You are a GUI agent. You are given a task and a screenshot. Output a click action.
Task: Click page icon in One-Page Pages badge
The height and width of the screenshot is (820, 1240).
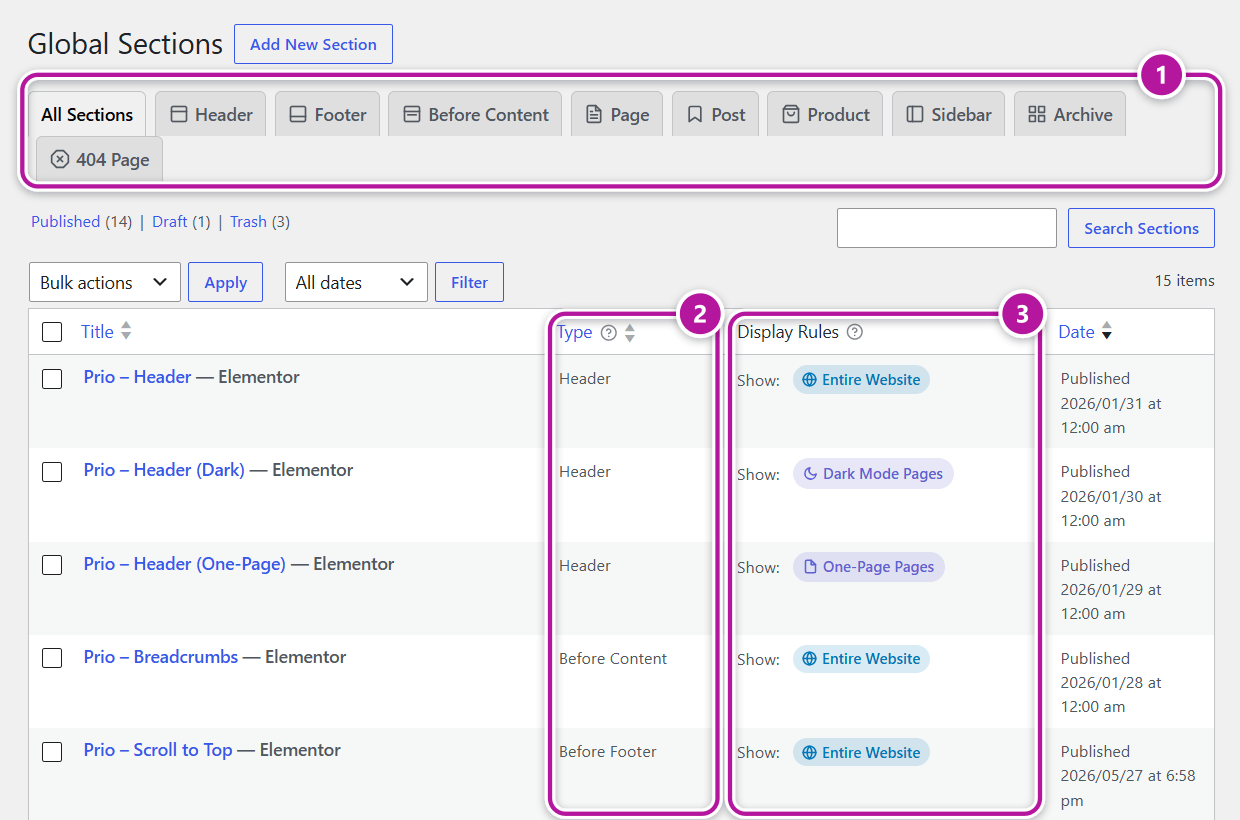click(810, 567)
